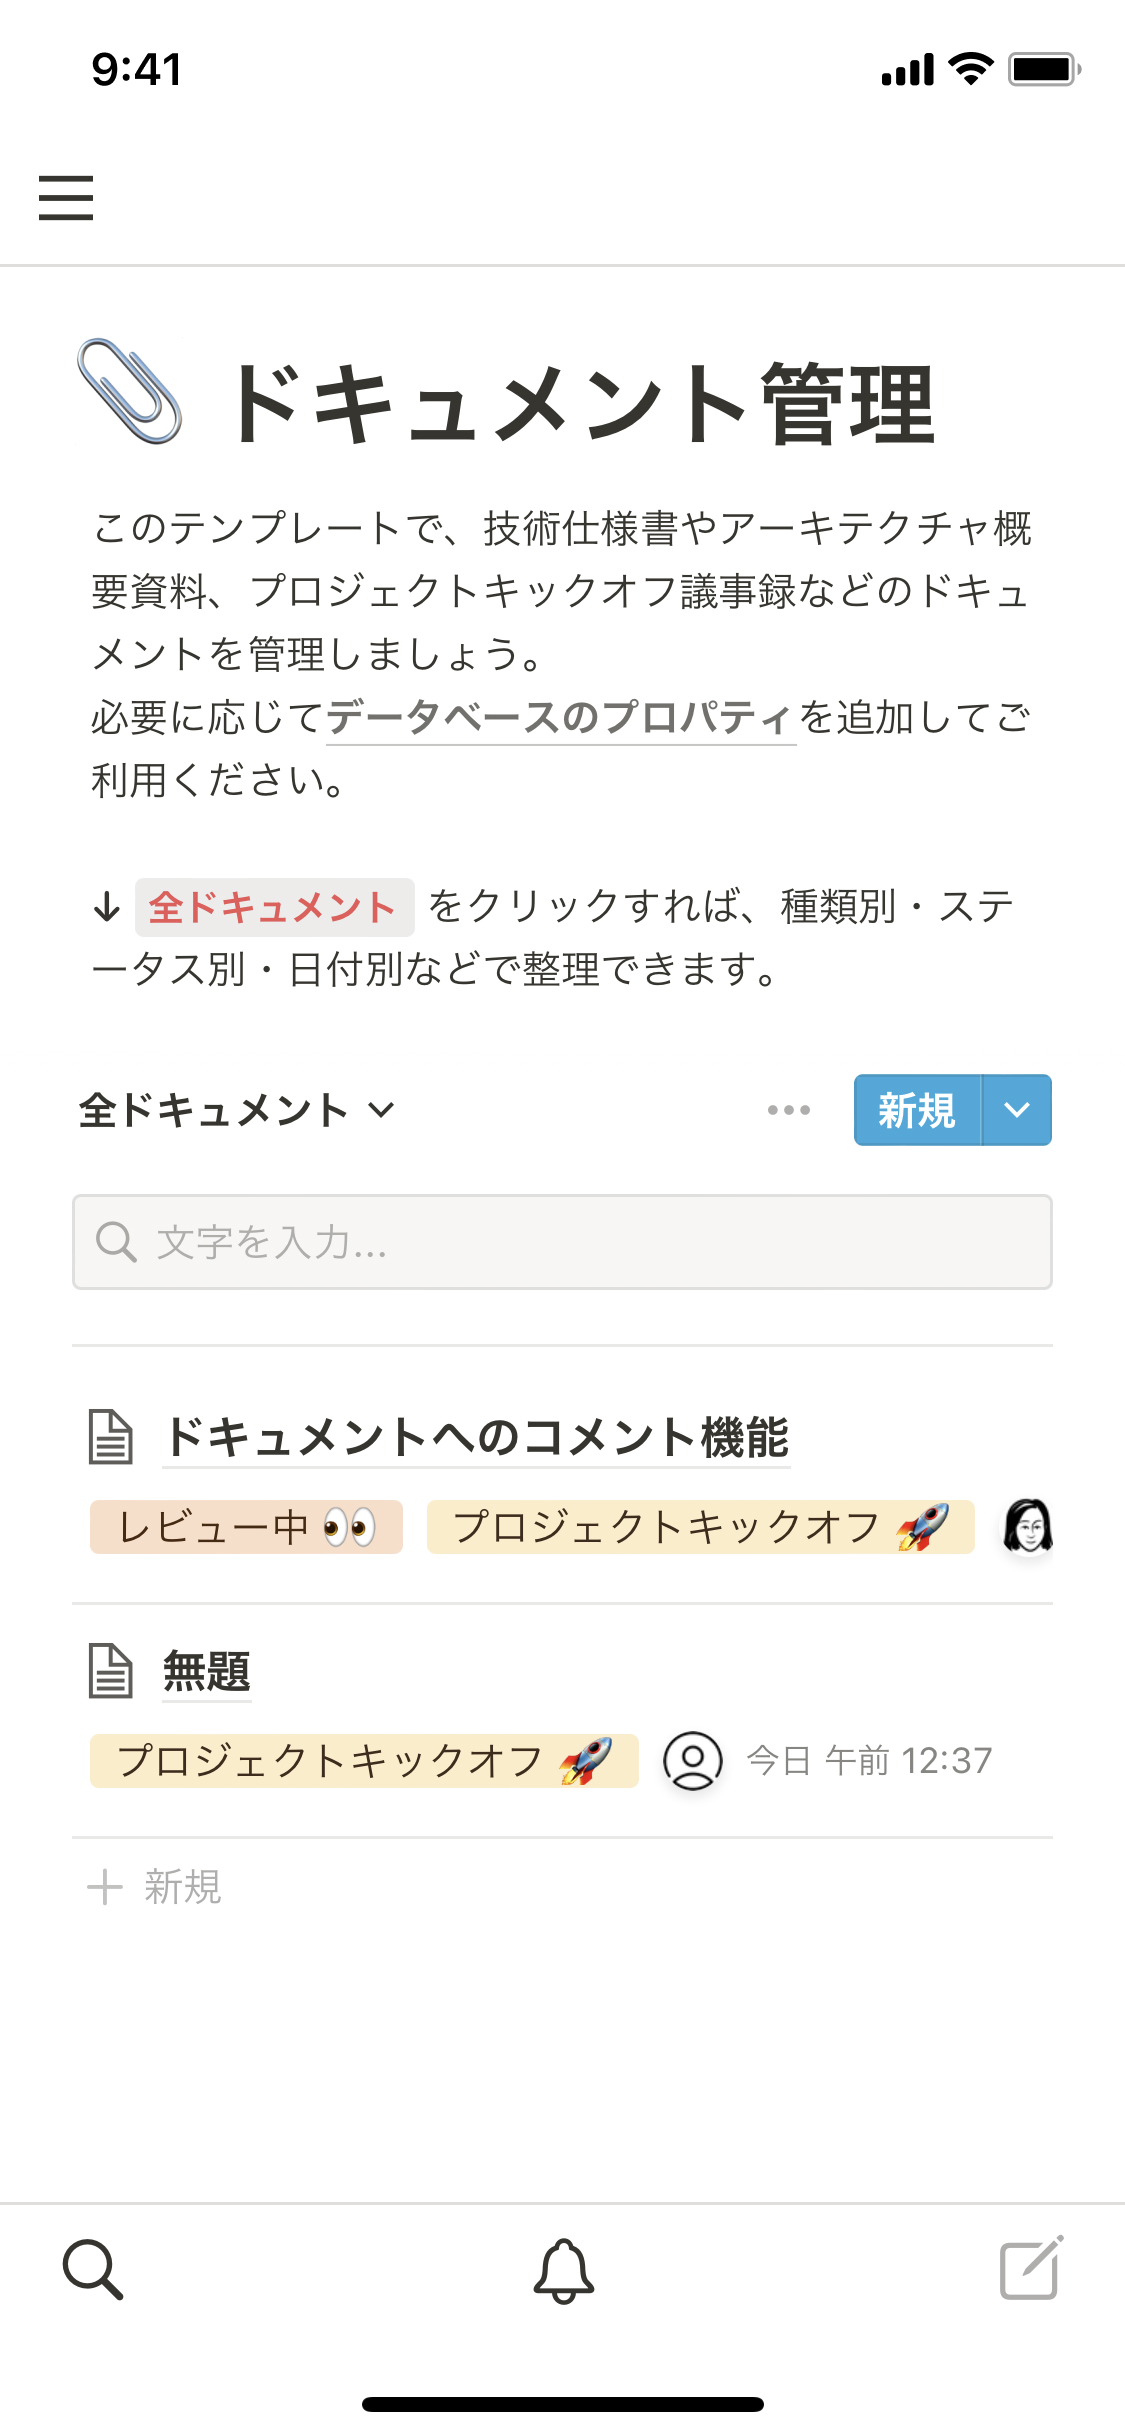Expand the 全ドキュメント view switcher
Viewport: 1125px width, 2436px height.
tap(237, 1110)
